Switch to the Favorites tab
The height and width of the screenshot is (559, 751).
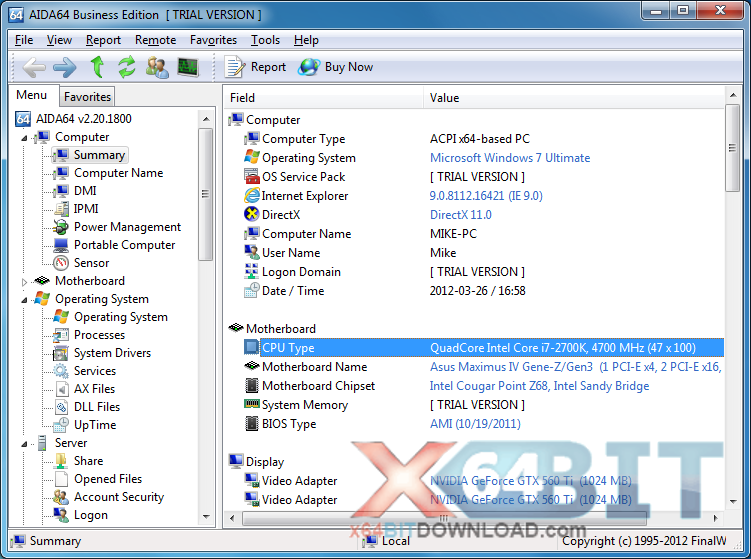(x=87, y=97)
